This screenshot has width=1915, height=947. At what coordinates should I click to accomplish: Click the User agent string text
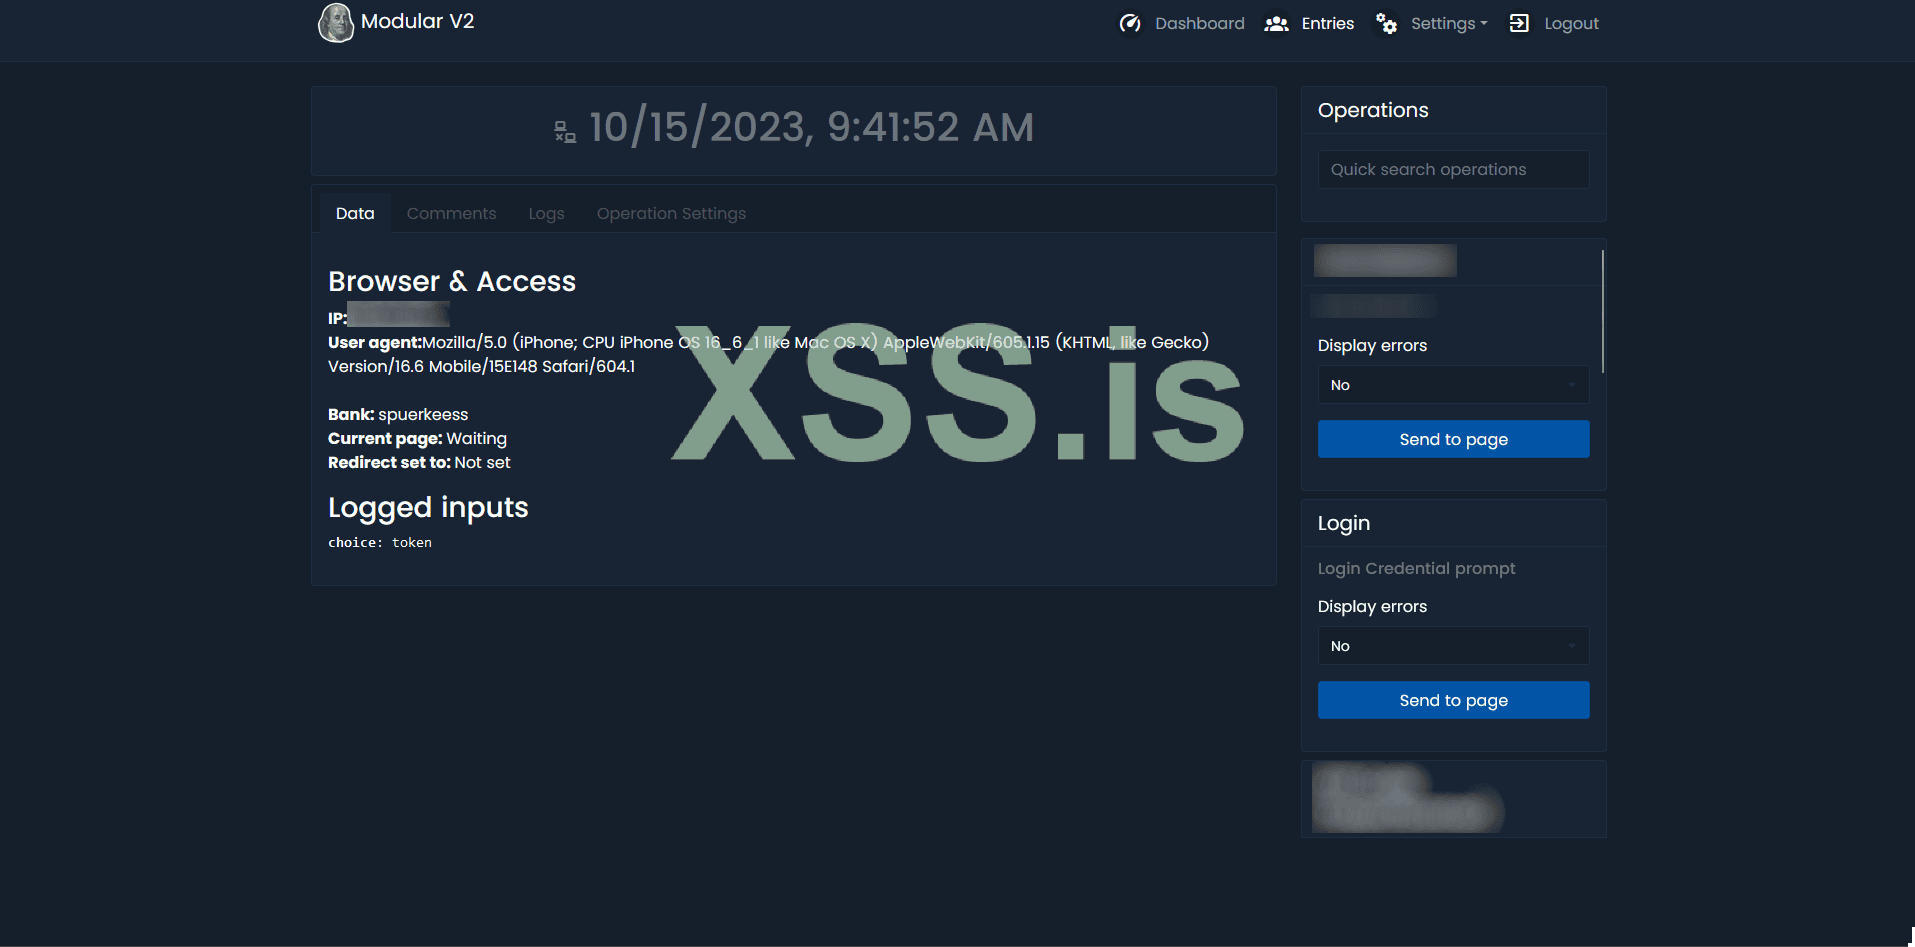768,354
